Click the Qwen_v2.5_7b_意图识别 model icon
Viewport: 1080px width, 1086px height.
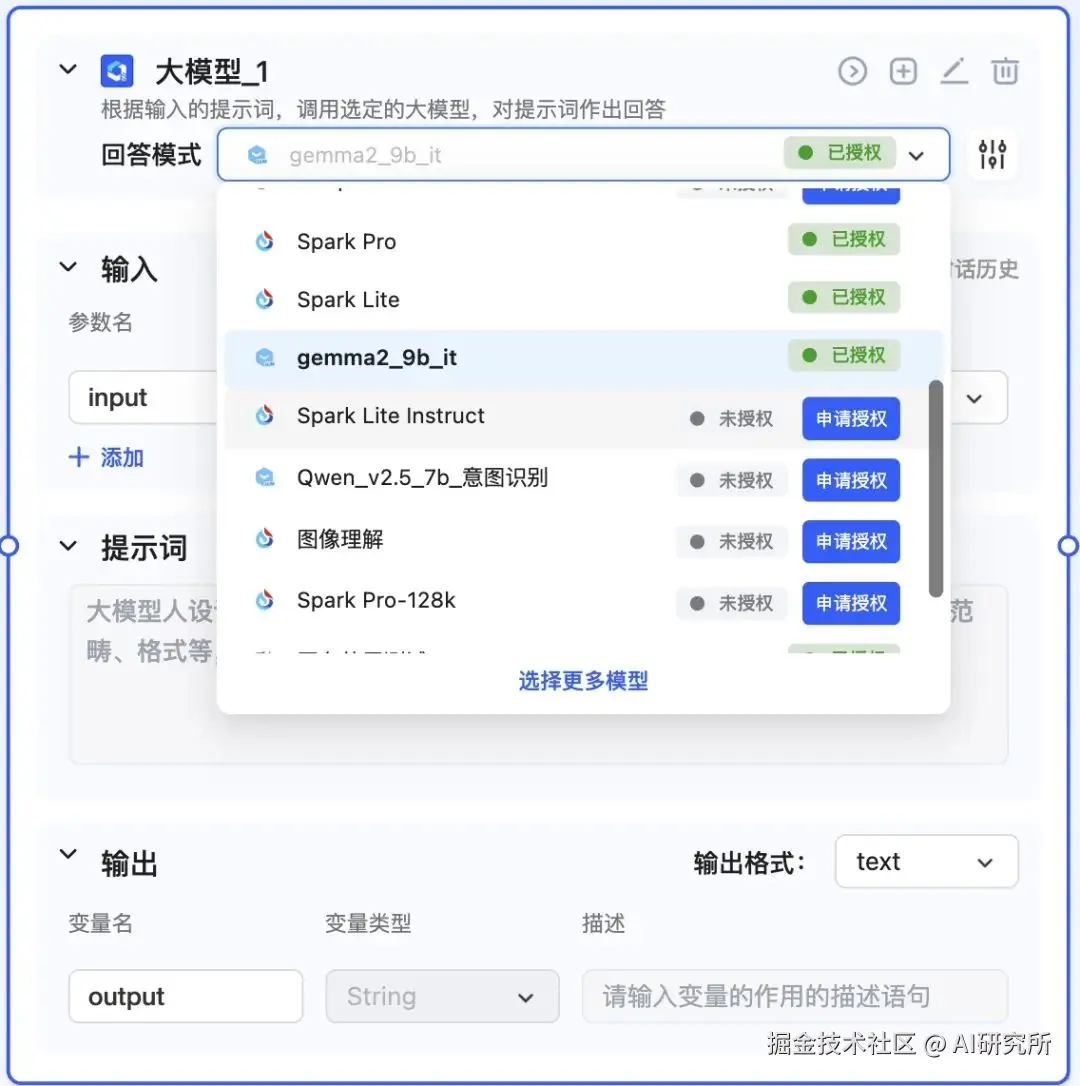click(264, 479)
